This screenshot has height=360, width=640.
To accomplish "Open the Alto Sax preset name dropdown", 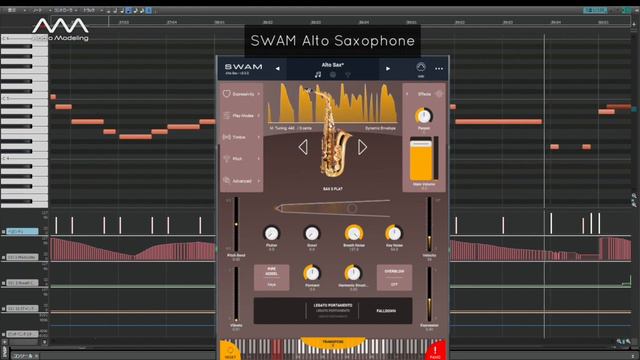I will coord(333,65).
